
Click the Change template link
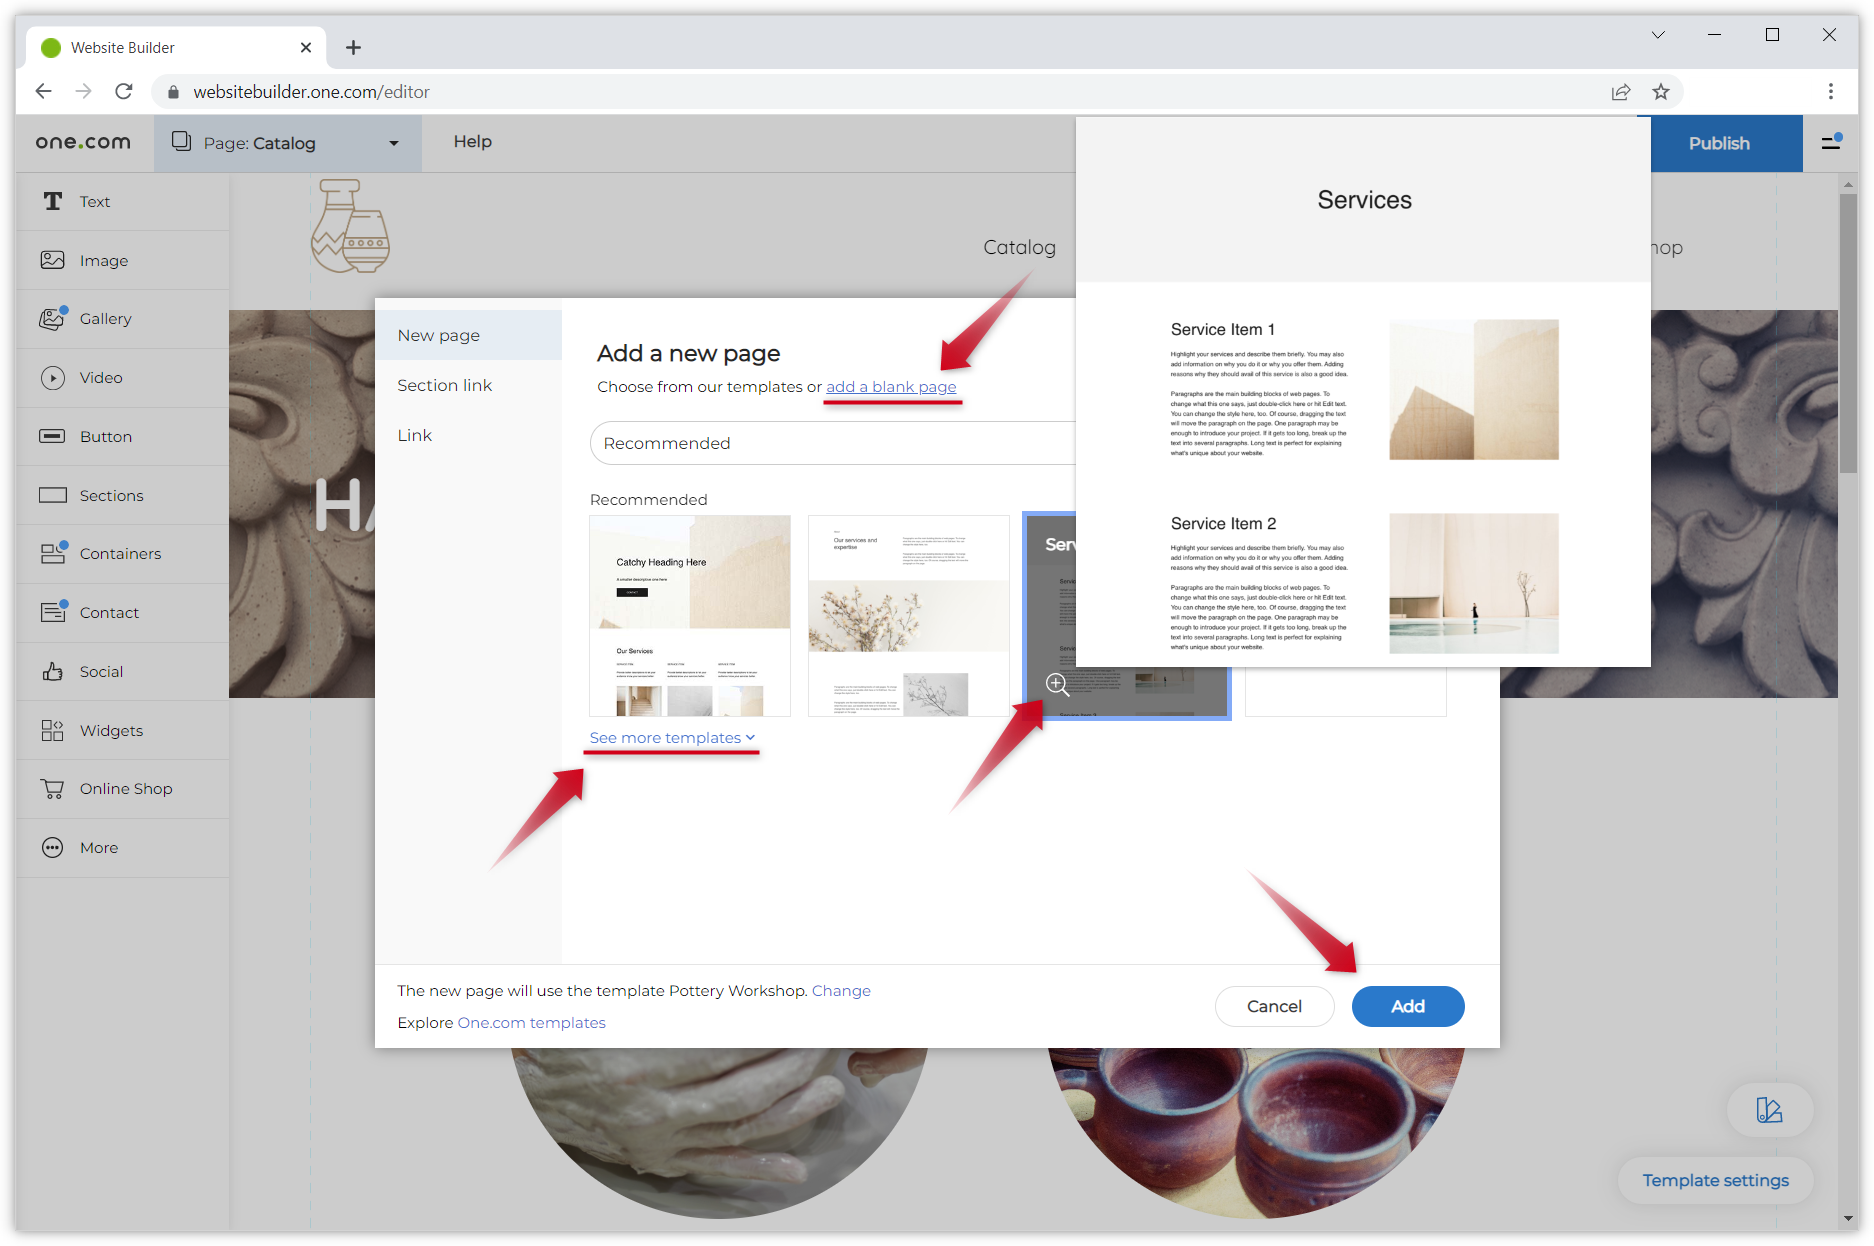tap(841, 991)
